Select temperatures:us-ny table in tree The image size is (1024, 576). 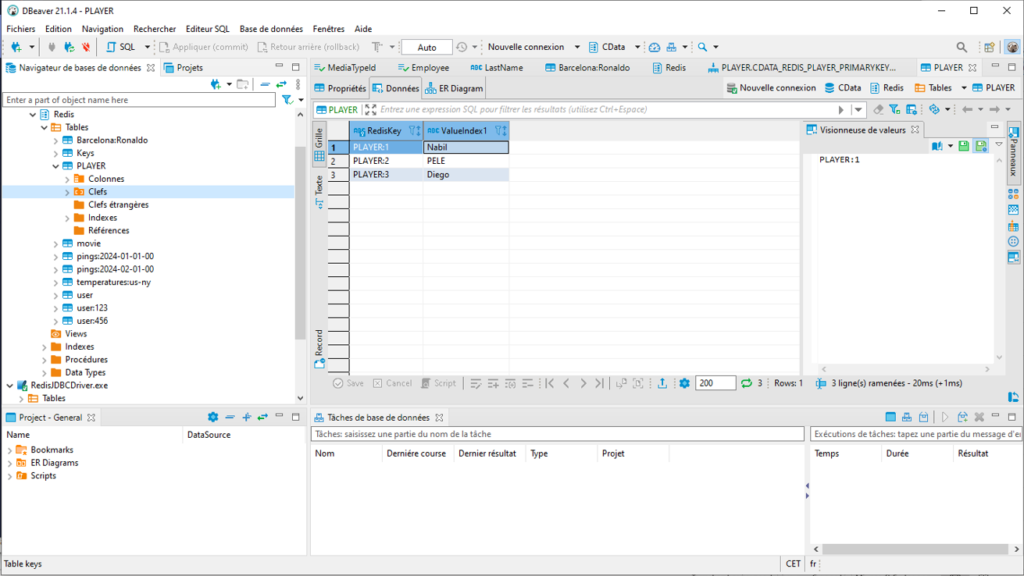coord(114,282)
